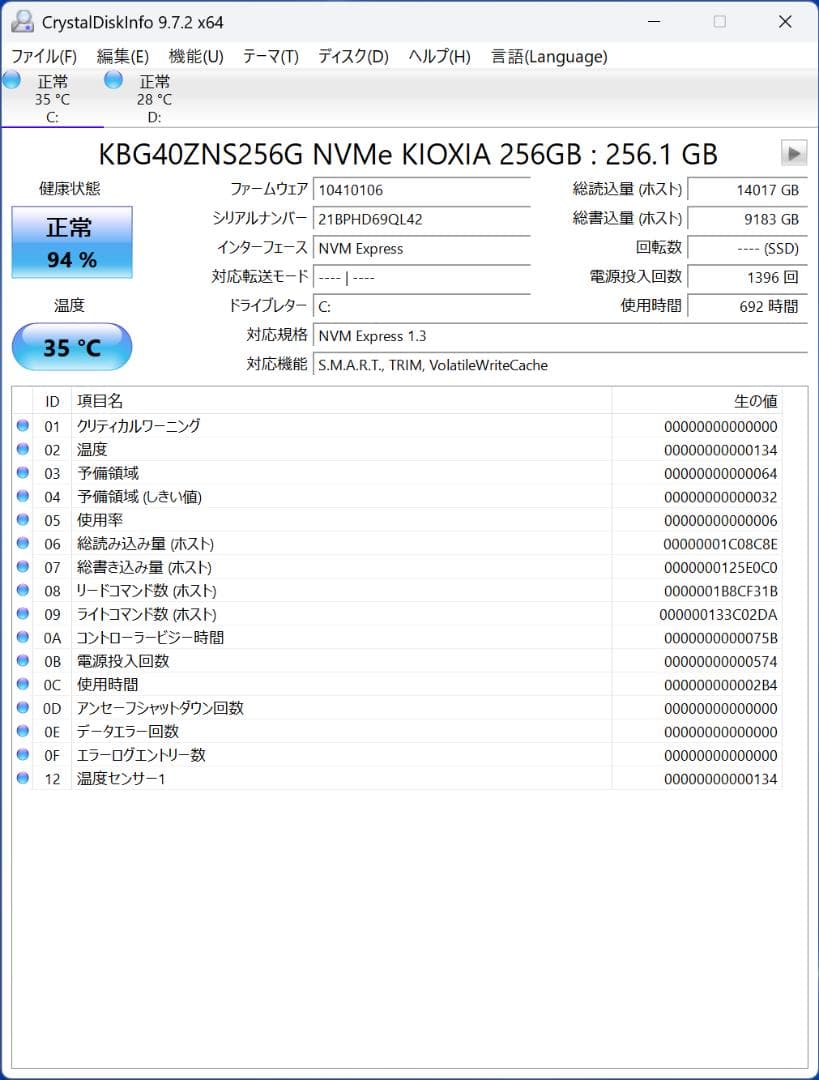Click status dot for 総読み込み量 (ホスト) row
Image resolution: width=819 pixels, height=1080 pixels.
pos(23,543)
